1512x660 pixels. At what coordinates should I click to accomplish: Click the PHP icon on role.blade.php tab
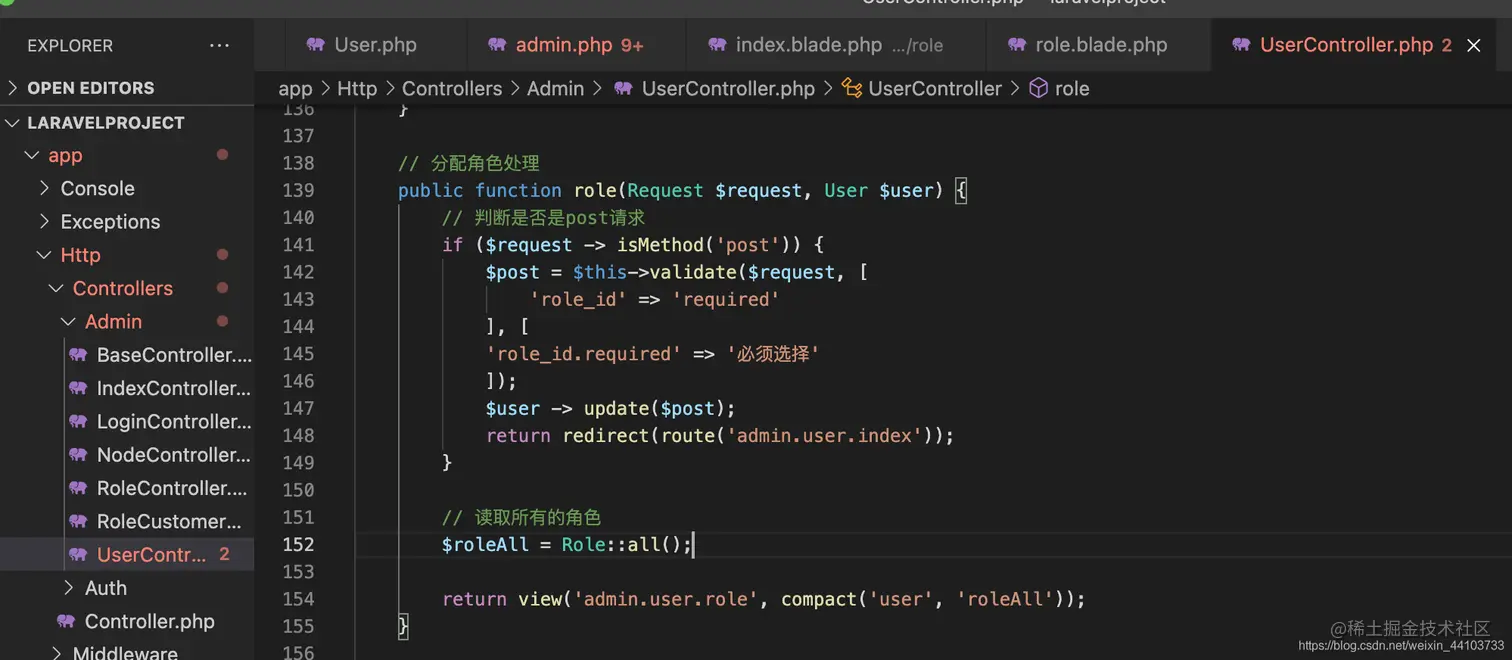[x=1017, y=45]
